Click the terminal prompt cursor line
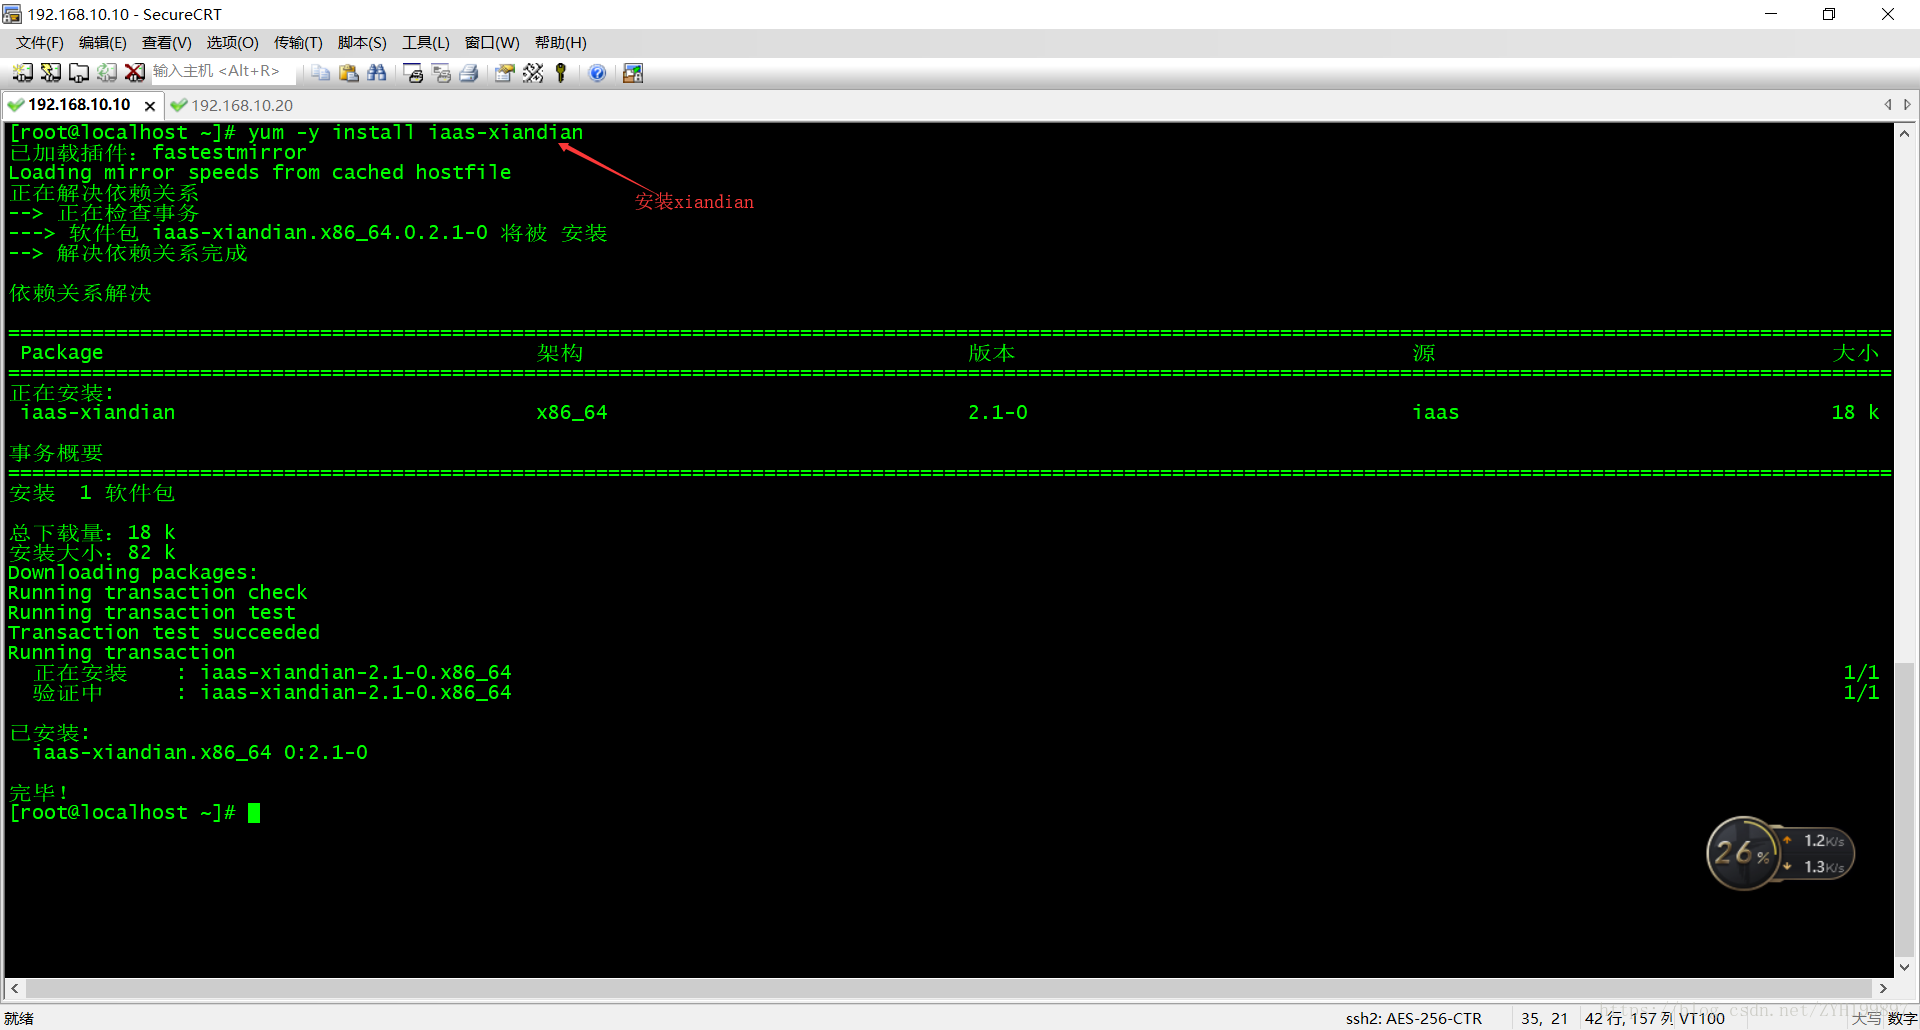The image size is (1920, 1030). pyautogui.click(x=134, y=813)
